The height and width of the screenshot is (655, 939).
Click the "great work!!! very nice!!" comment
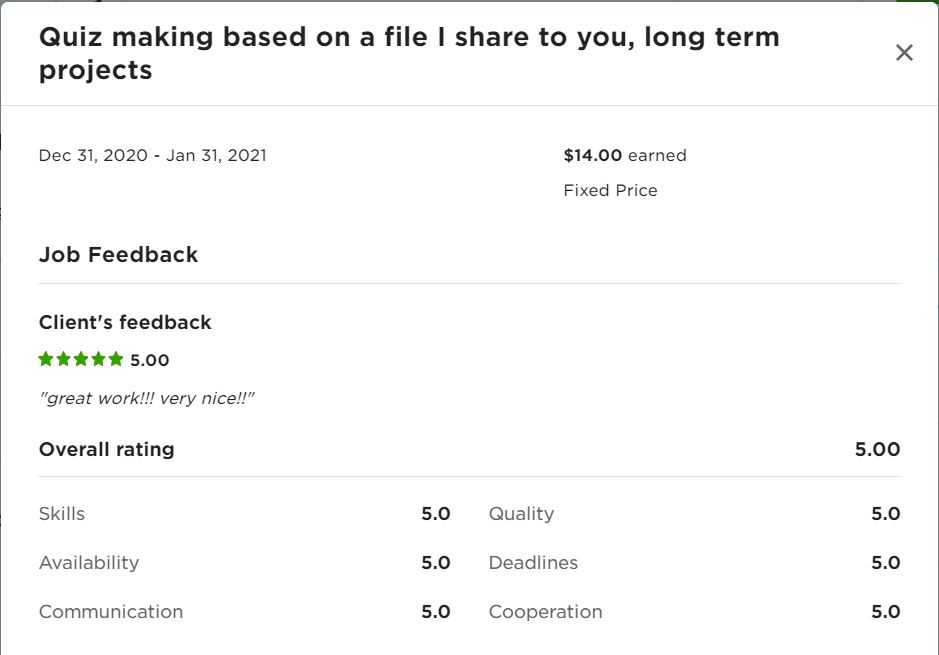pyautogui.click(x=147, y=398)
